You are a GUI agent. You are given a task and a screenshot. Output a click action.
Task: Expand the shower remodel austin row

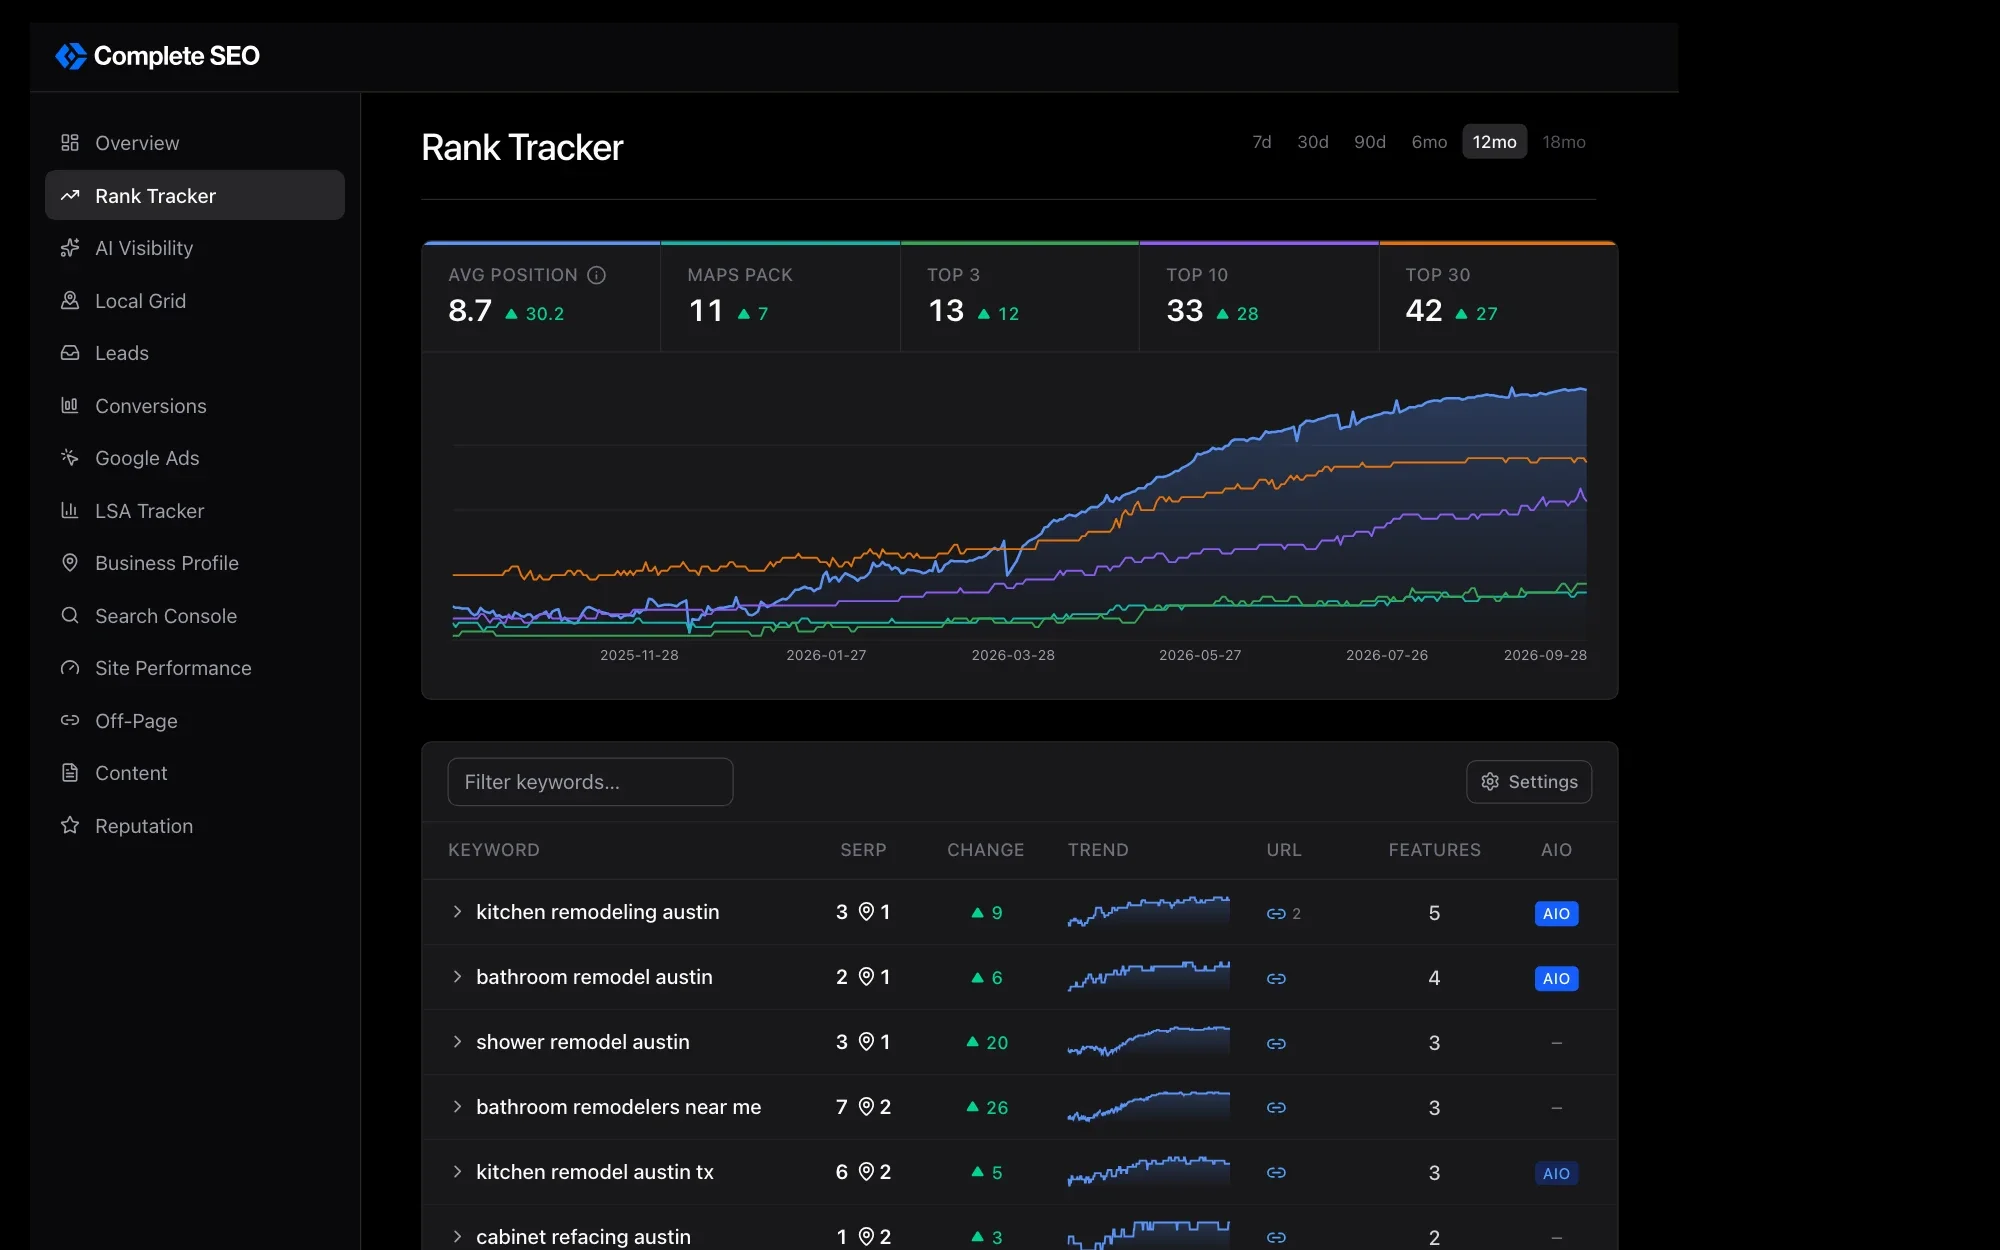[457, 1042]
